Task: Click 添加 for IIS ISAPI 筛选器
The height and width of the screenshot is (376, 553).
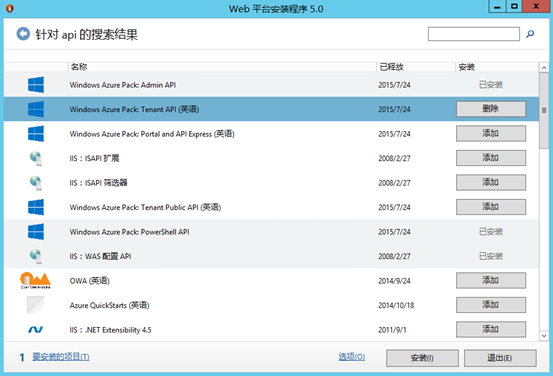Action: [x=491, y=182]
